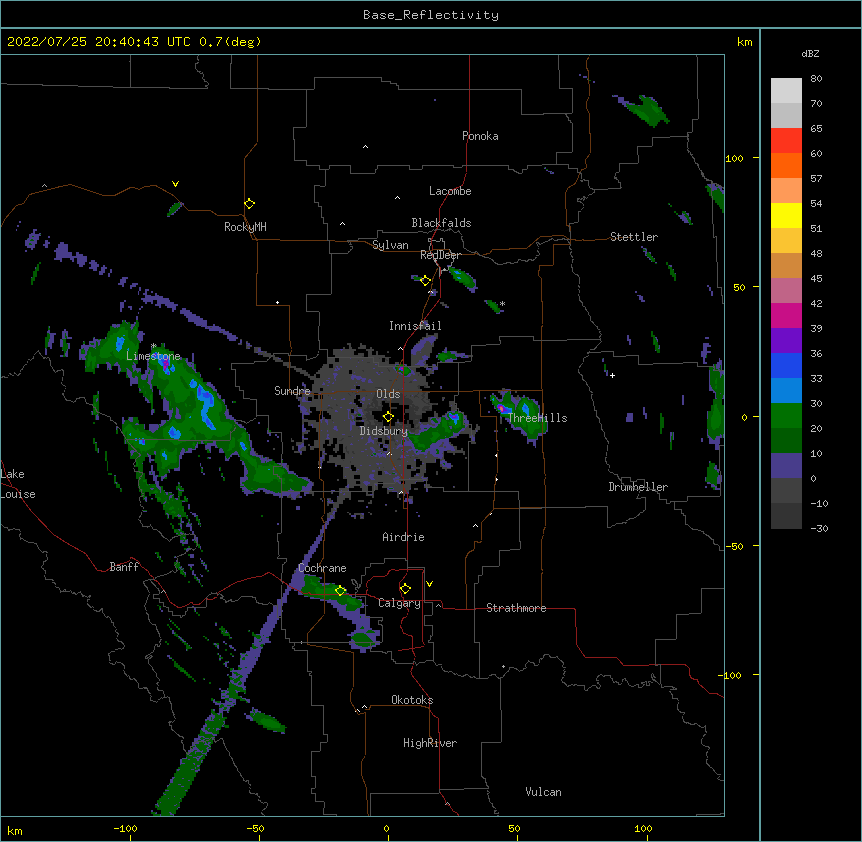Click the Limestone label

tap(153, 356)
